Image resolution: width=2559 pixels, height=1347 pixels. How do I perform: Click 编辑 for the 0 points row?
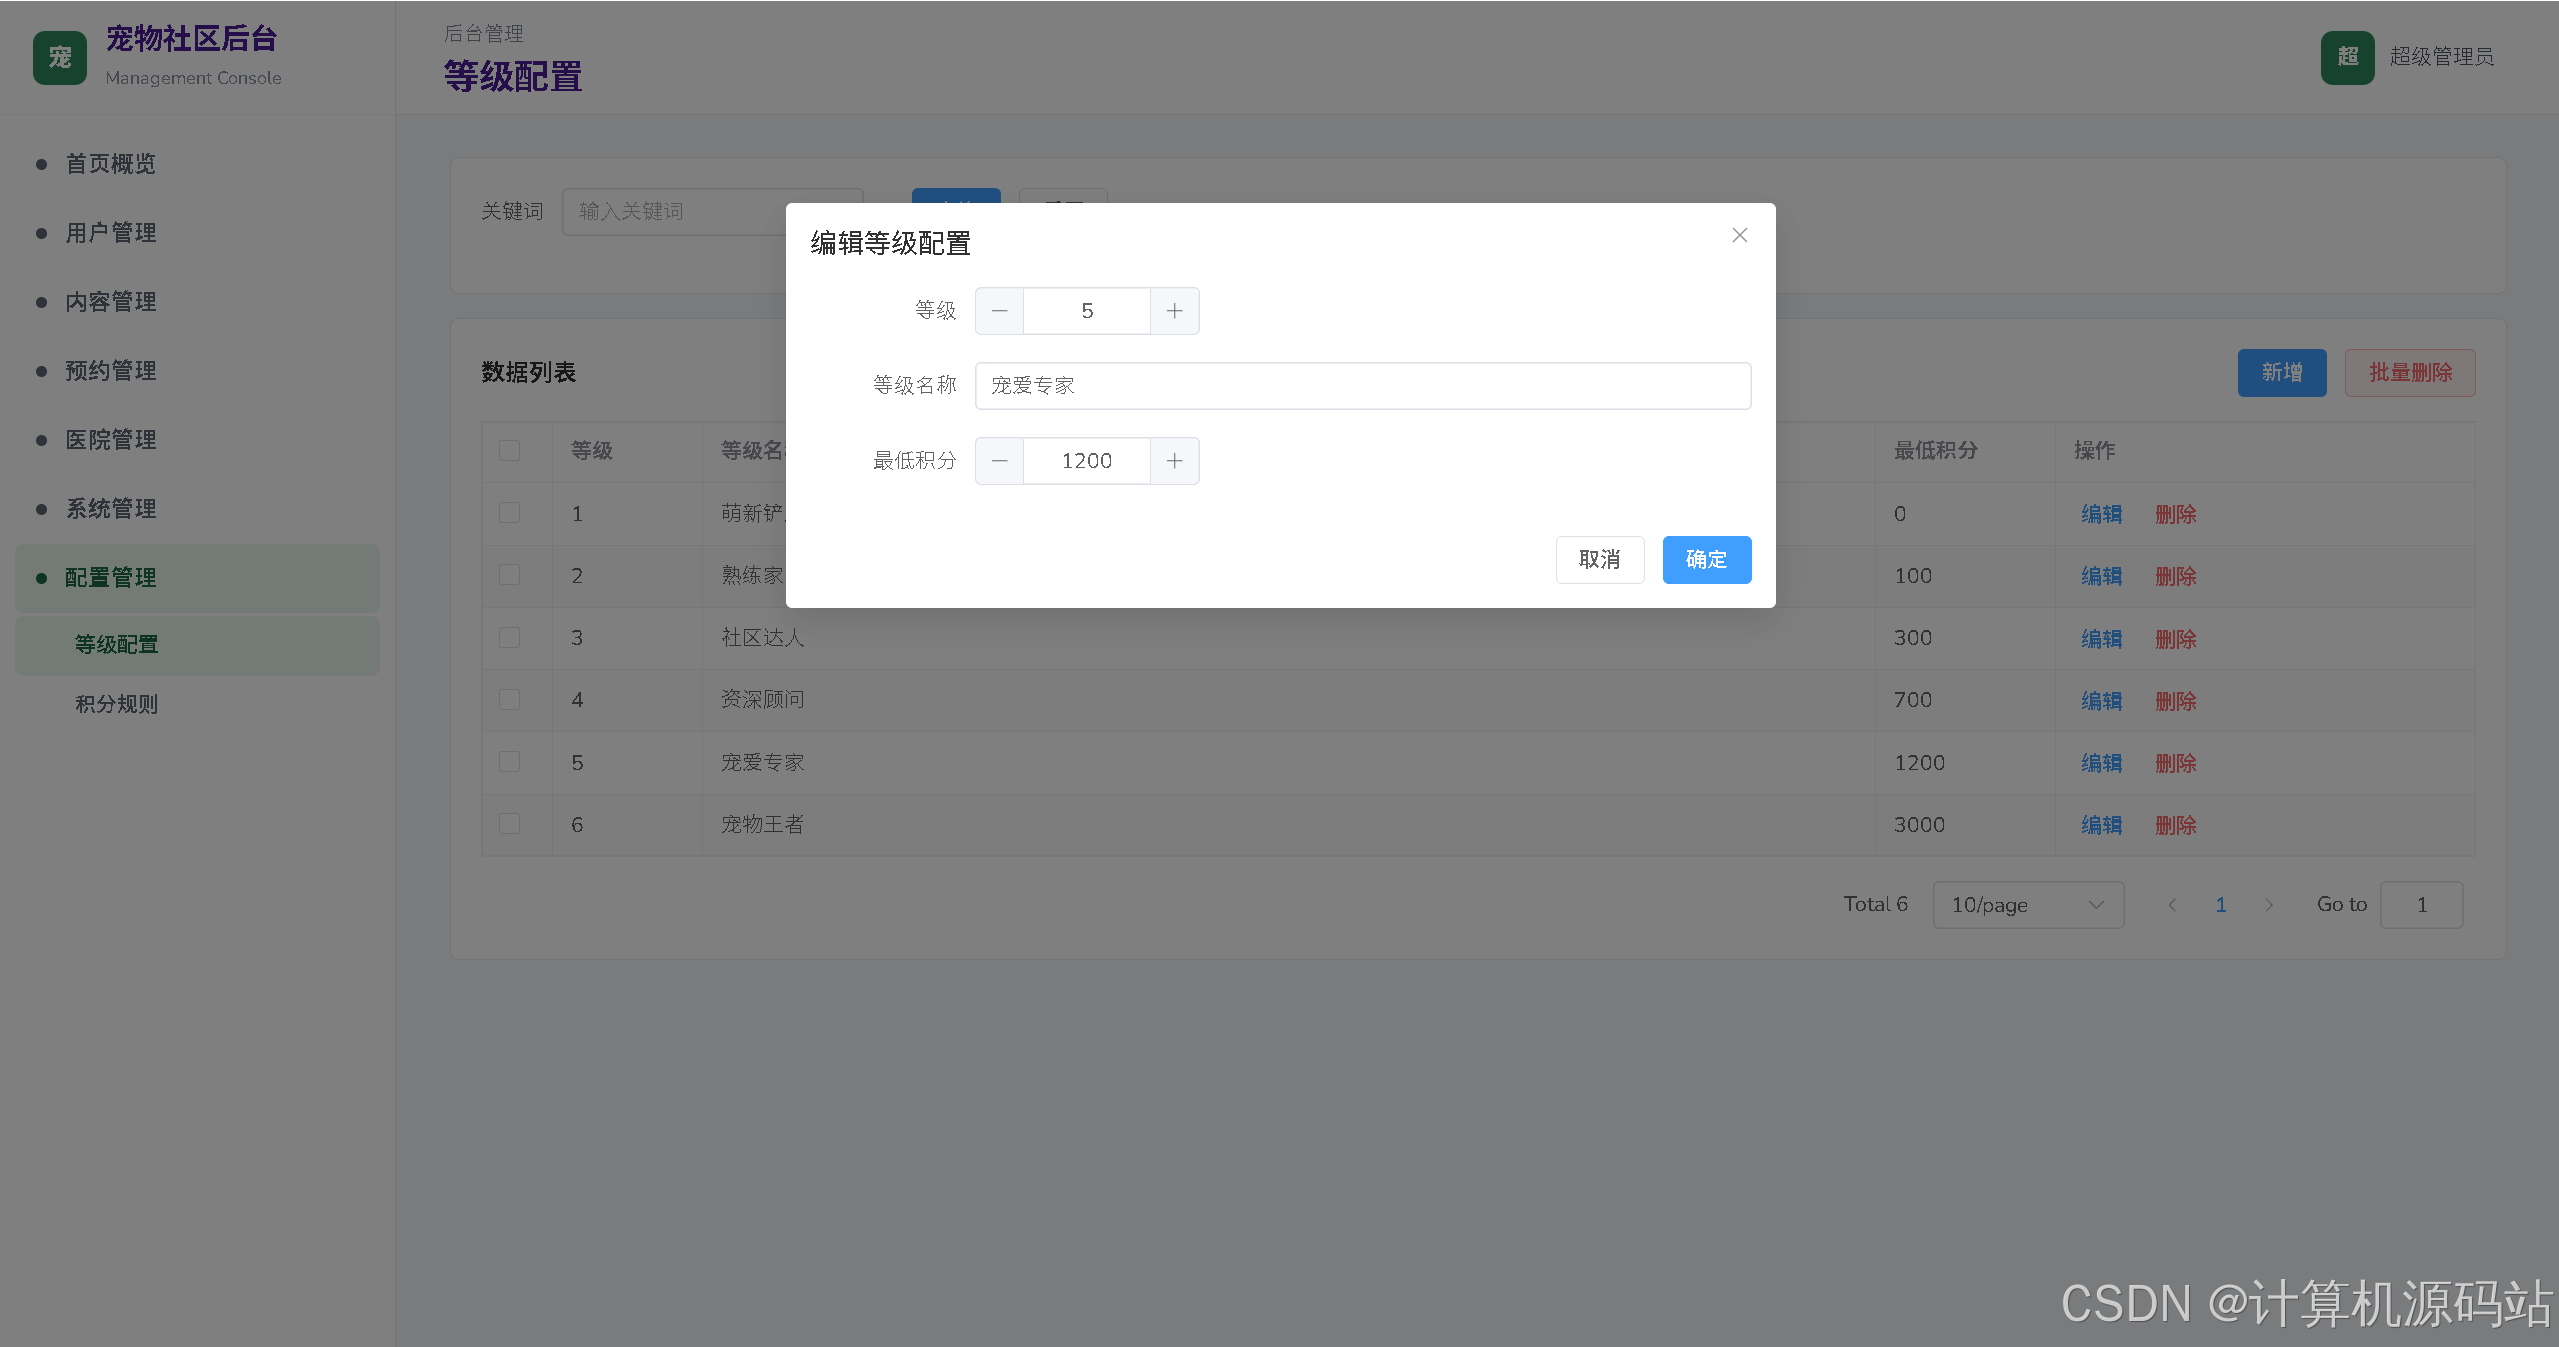tap(2101, 514)
